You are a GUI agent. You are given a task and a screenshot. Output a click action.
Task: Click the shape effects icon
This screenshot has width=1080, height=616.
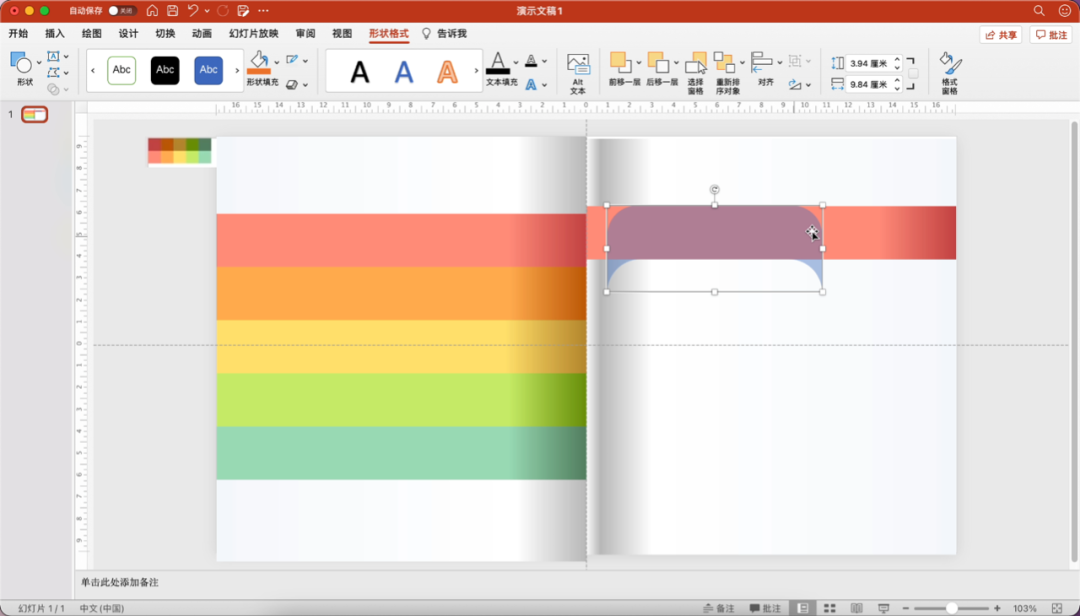click(x=292, y=84)
